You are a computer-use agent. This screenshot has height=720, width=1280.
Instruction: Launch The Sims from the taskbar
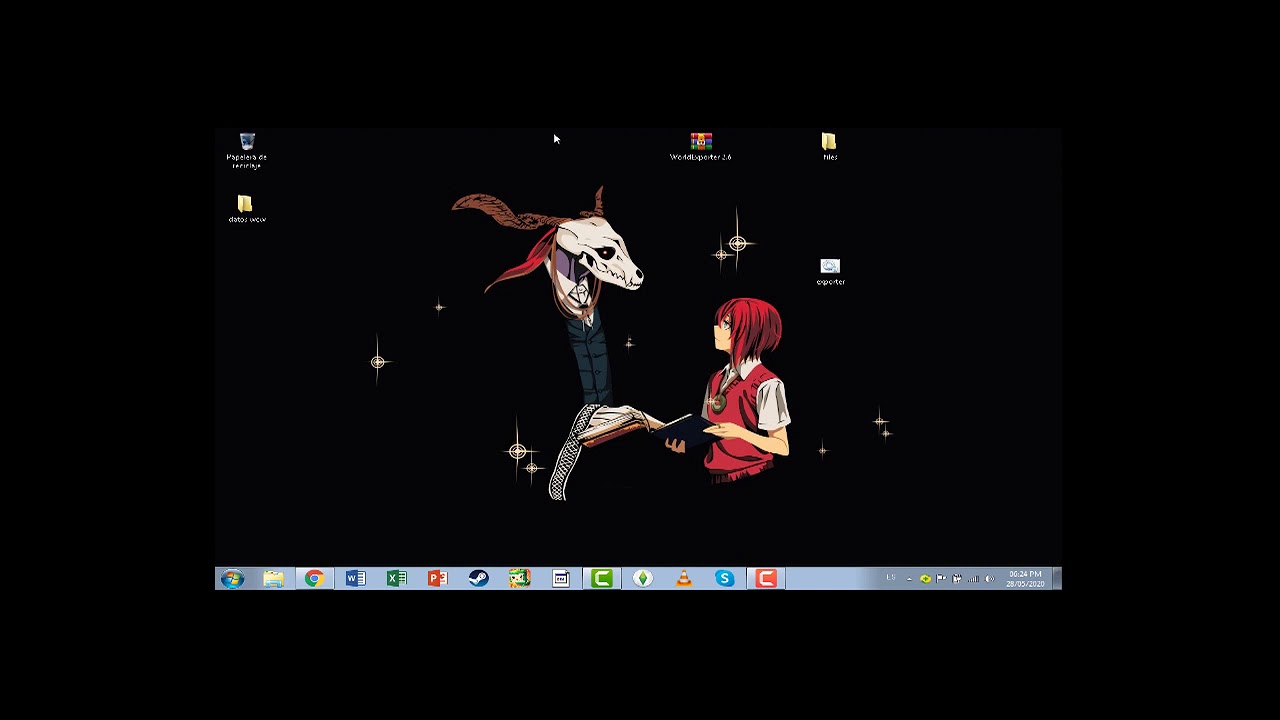point(642,579)
